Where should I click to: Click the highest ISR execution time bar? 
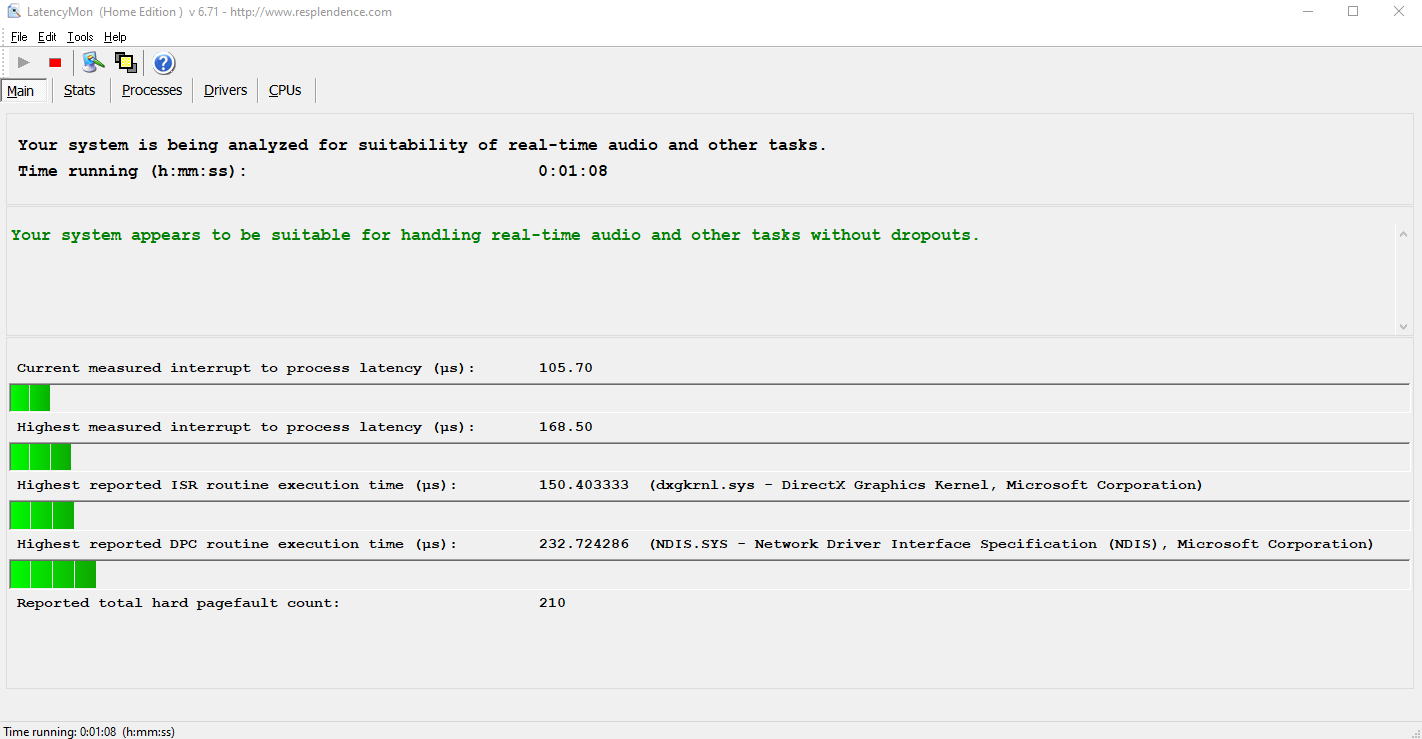pos(709,515)
